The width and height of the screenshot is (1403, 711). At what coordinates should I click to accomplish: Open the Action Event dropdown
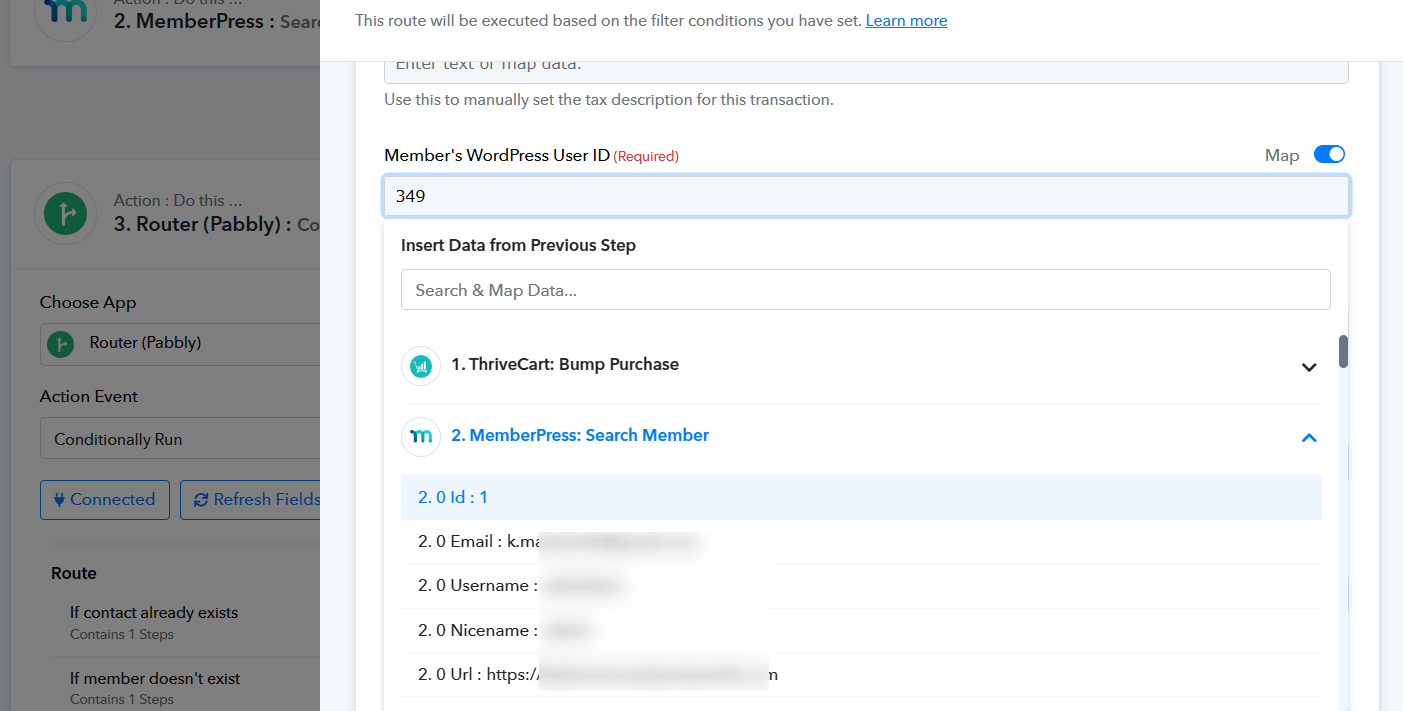180,439
